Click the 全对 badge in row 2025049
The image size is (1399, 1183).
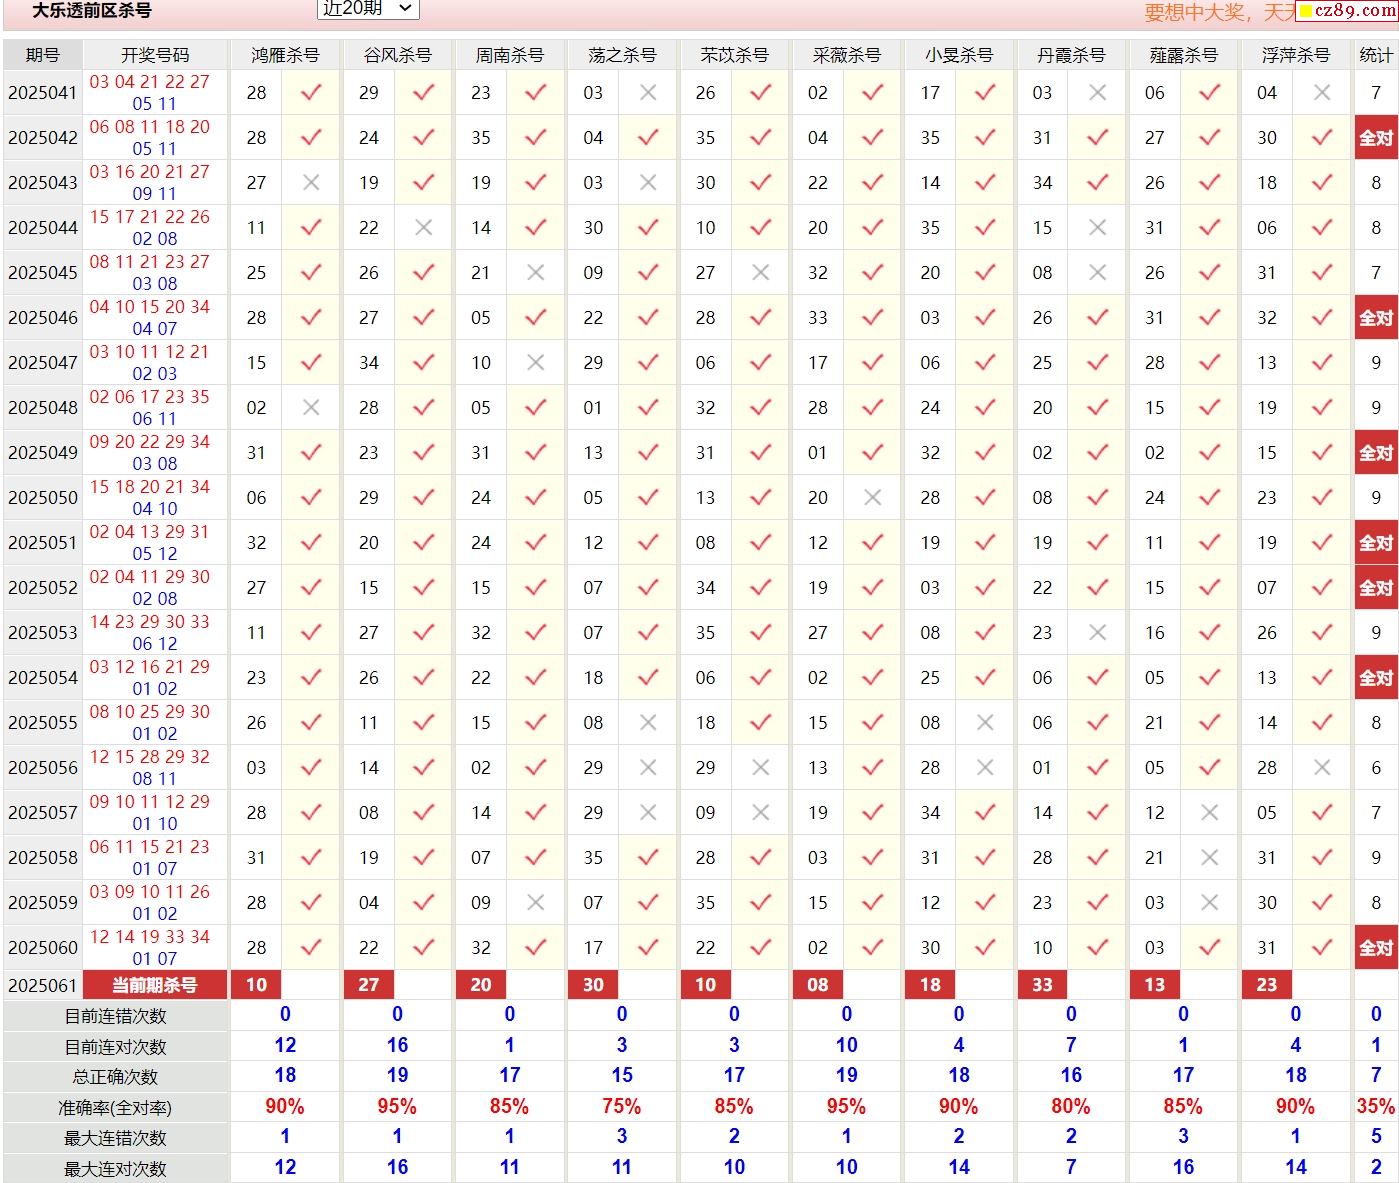tap(1376, 453)
